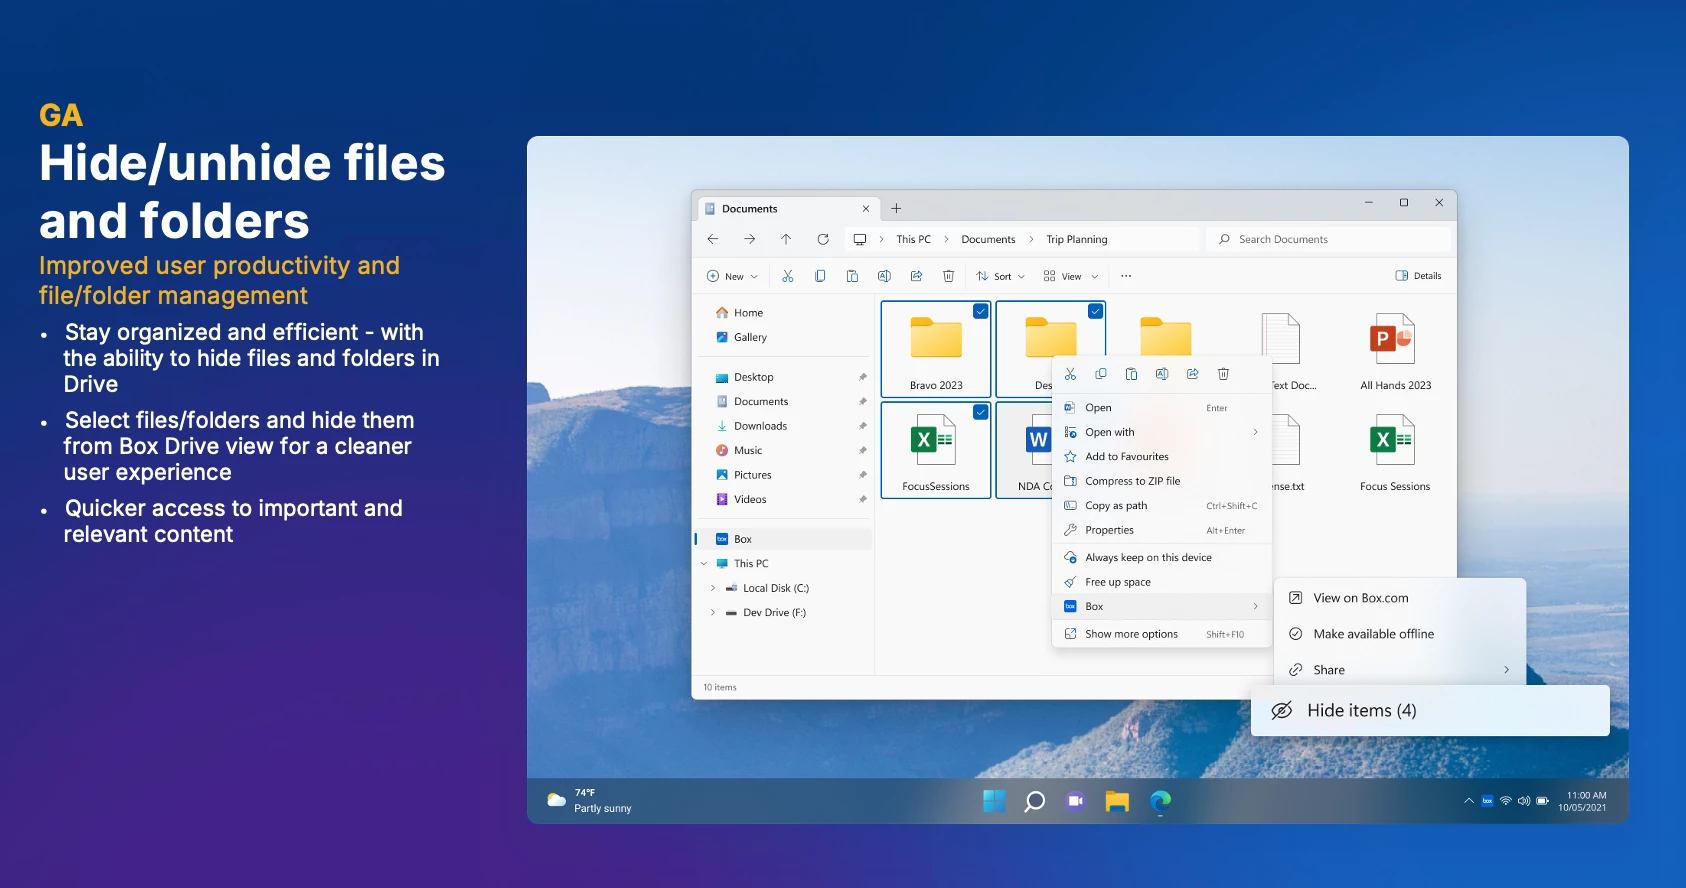Image resolution: width=1686 pixels, height=888 pixels.
Task: Open Microsoft Edge from the taskbar
Action: click(1160, 801)
